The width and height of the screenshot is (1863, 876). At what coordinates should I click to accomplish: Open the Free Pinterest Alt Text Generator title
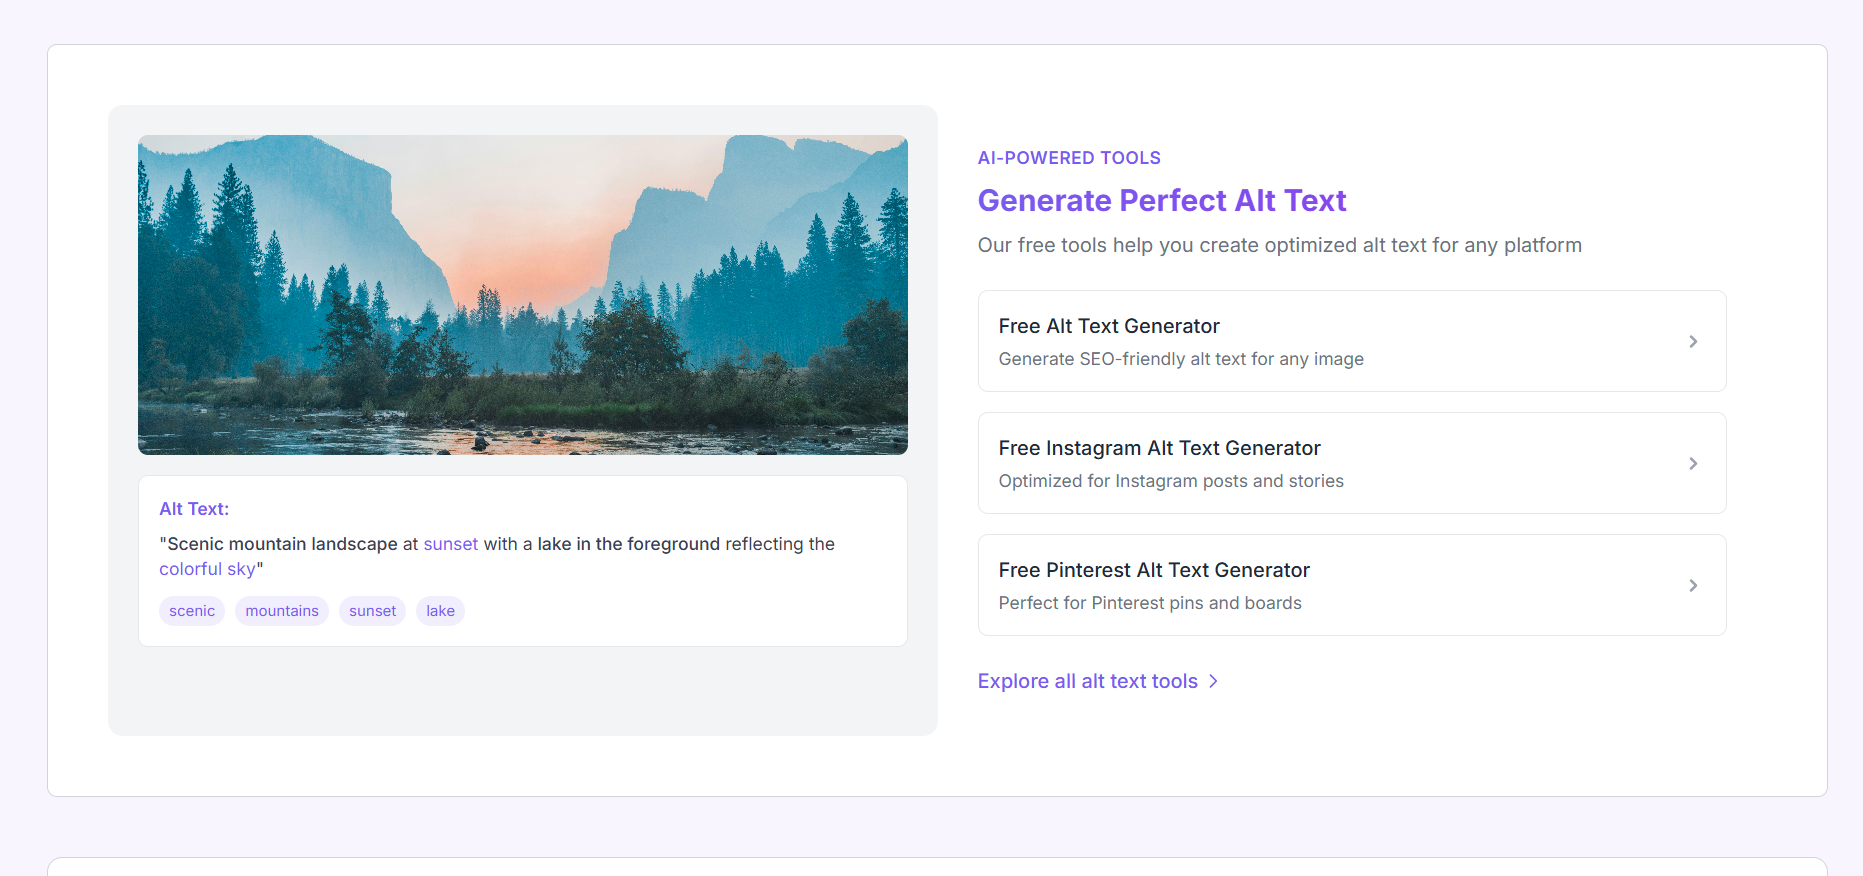click(x=1154, y=570)
